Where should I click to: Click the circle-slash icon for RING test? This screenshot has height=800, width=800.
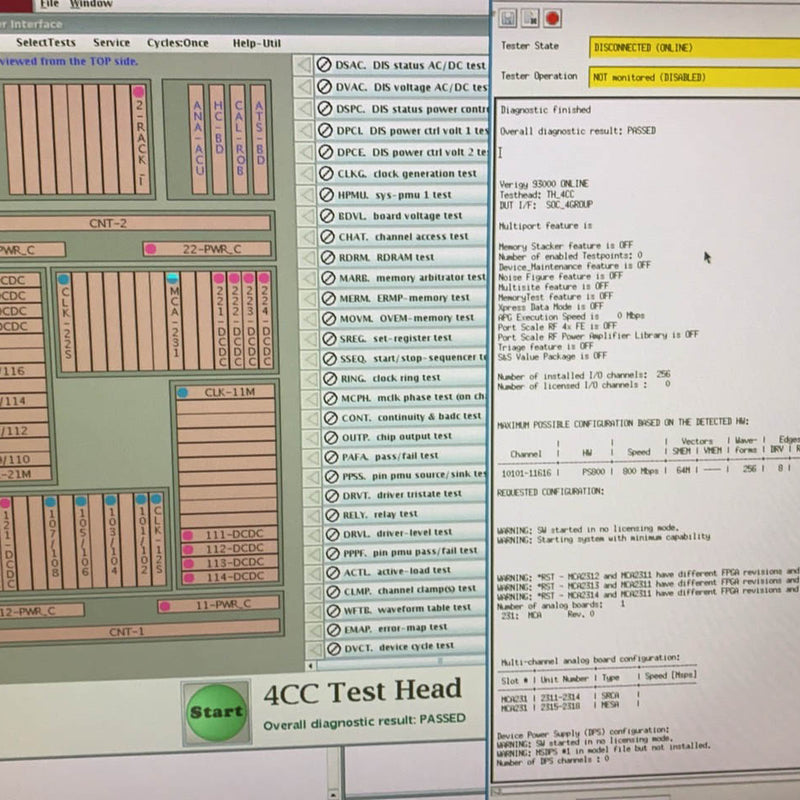click(331, 378)
